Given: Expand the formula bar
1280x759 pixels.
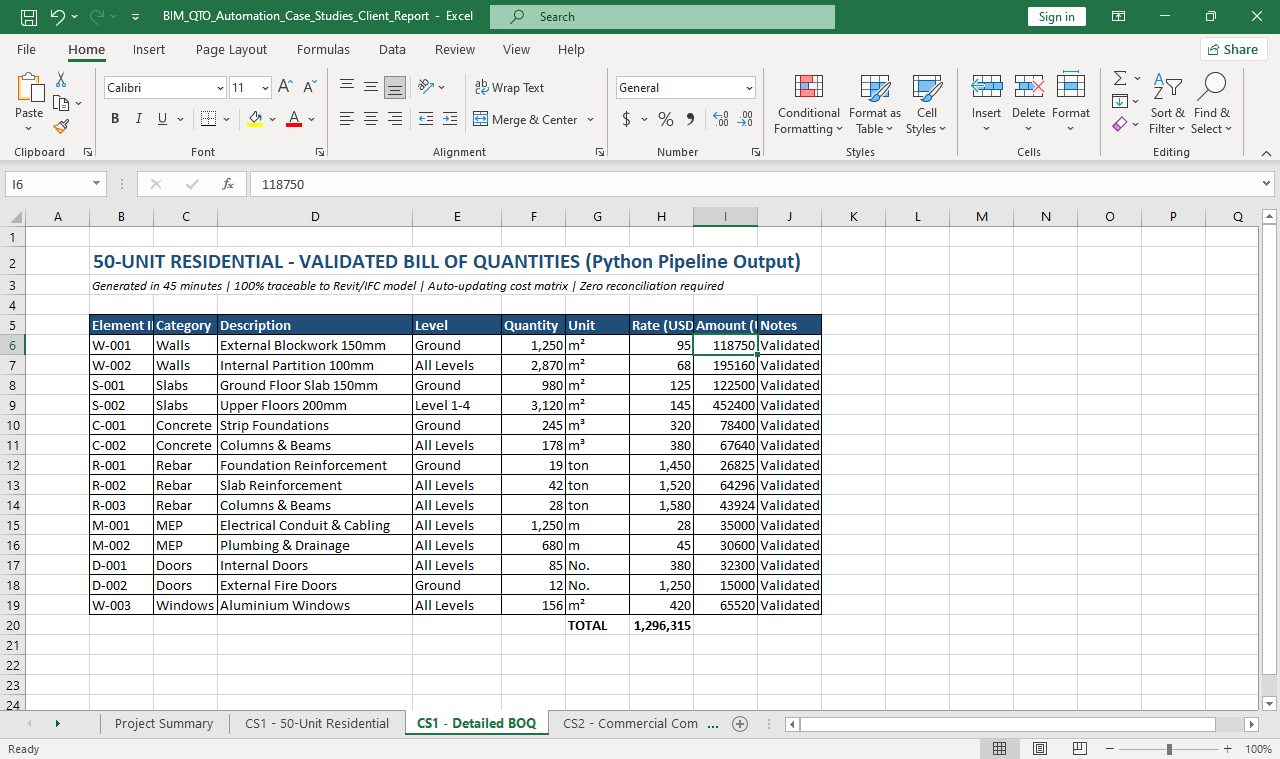Looking at the screenshot, I should click(x=1267, y=184).
